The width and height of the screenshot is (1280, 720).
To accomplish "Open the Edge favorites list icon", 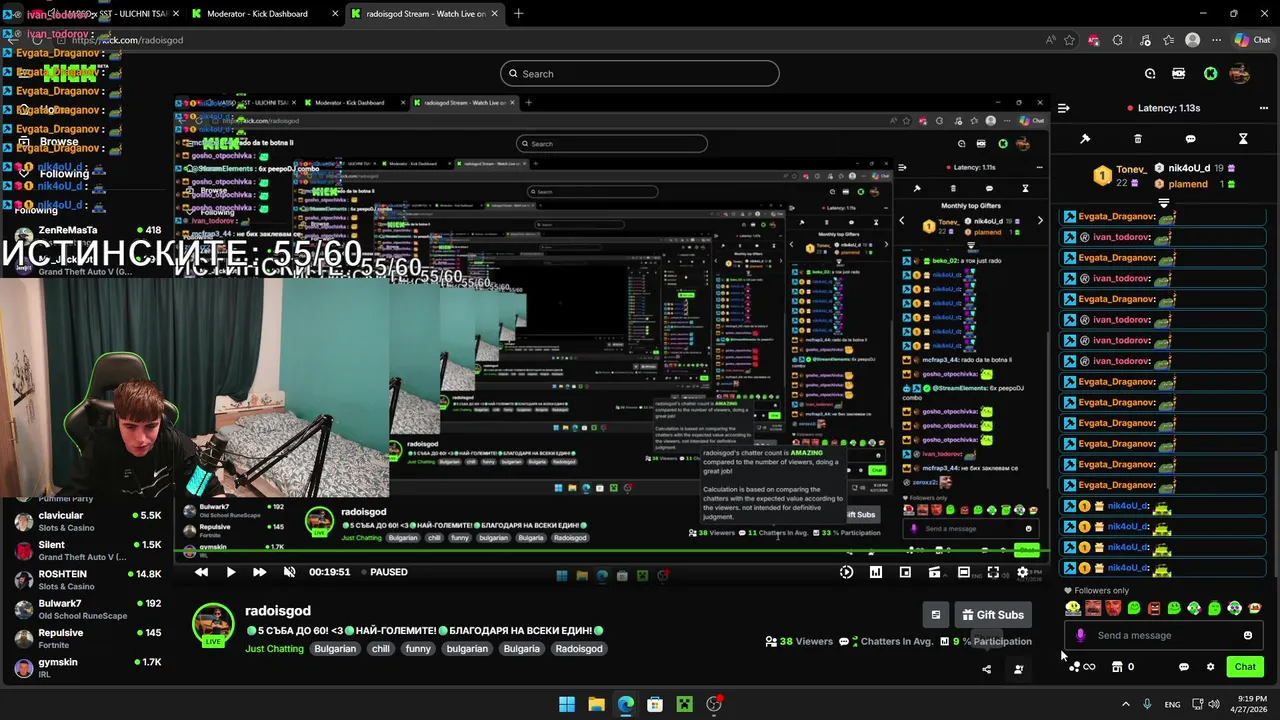I will (1169, 40).
